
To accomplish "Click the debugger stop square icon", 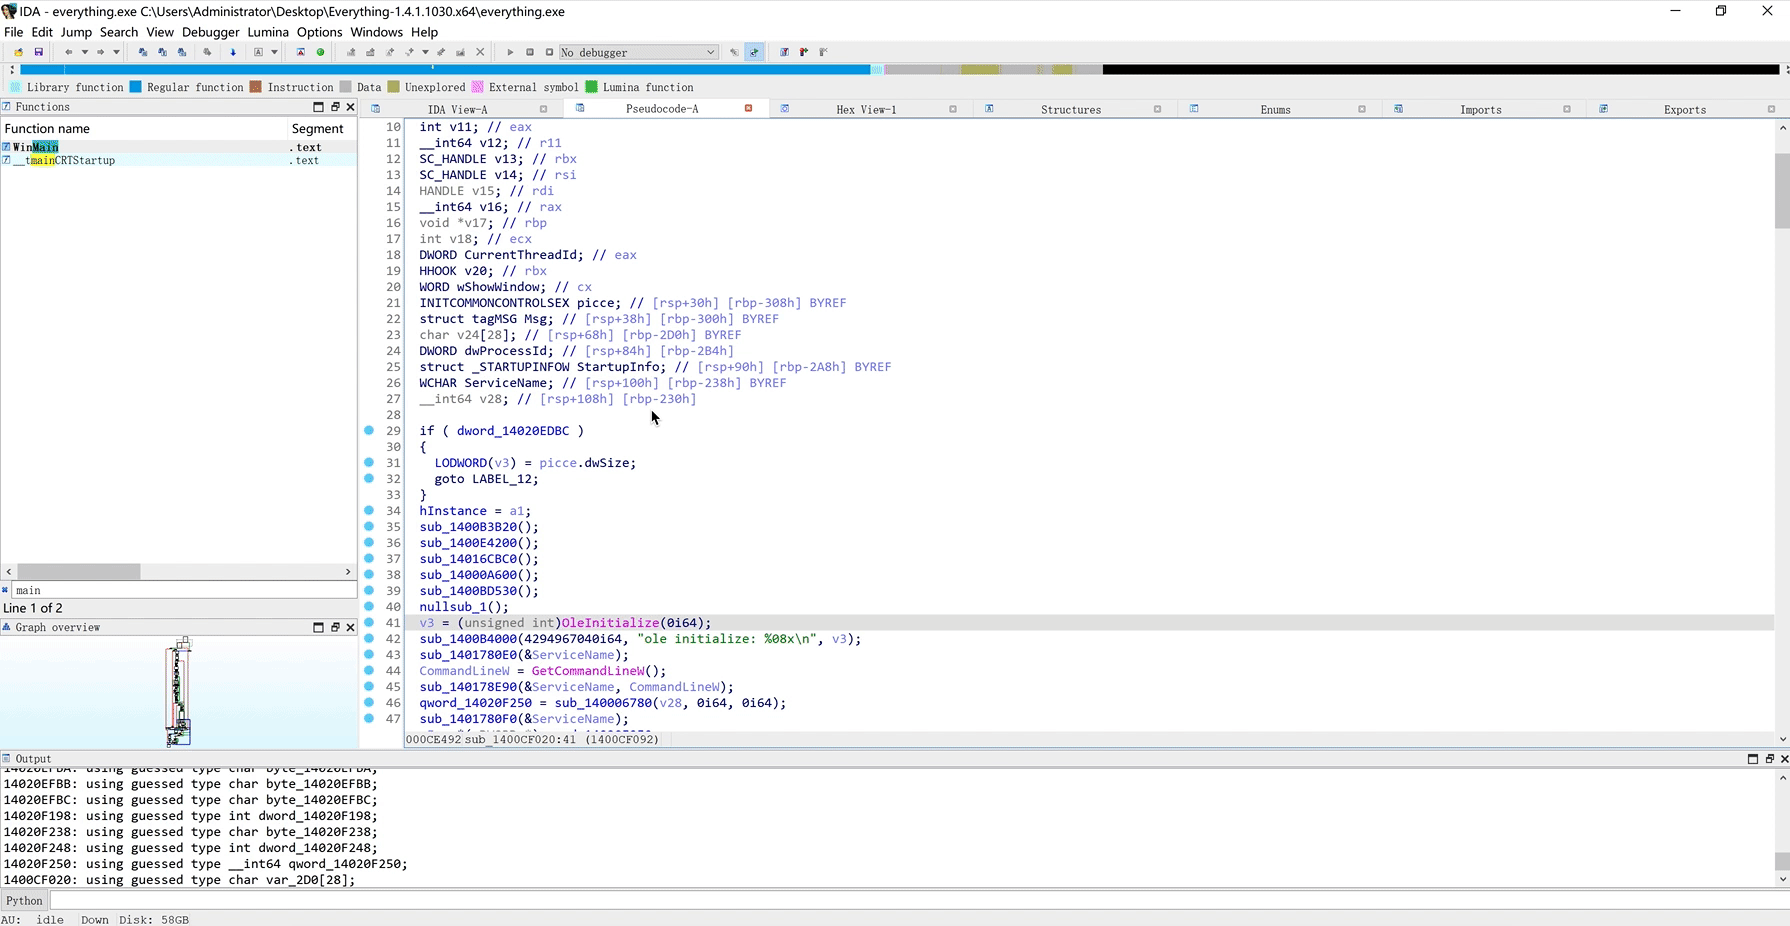I will (549, 52).
